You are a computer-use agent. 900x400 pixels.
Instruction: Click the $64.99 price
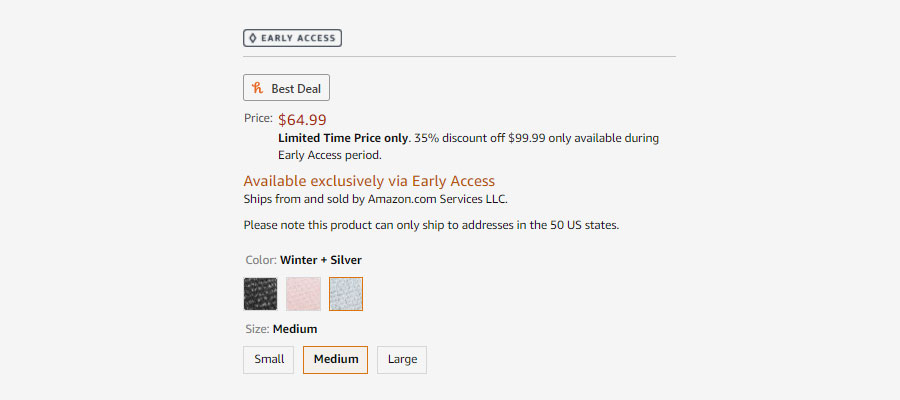coord(302,120)
